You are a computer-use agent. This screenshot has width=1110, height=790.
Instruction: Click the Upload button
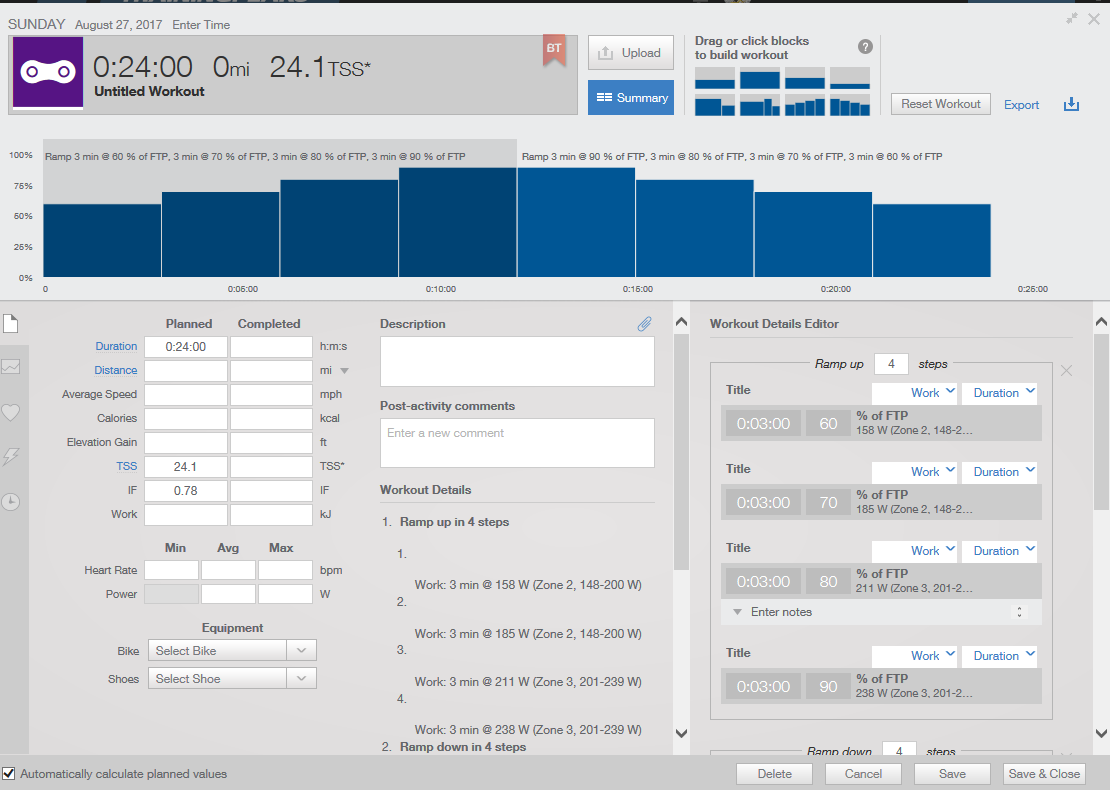point(630,53)
